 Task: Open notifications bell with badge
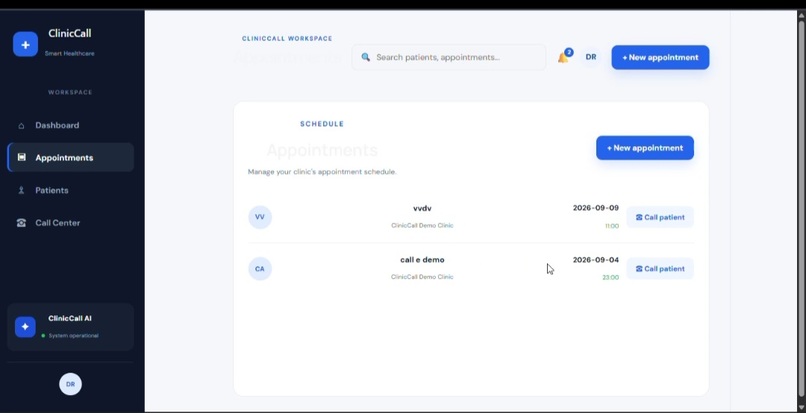click(x=564, y=56)
